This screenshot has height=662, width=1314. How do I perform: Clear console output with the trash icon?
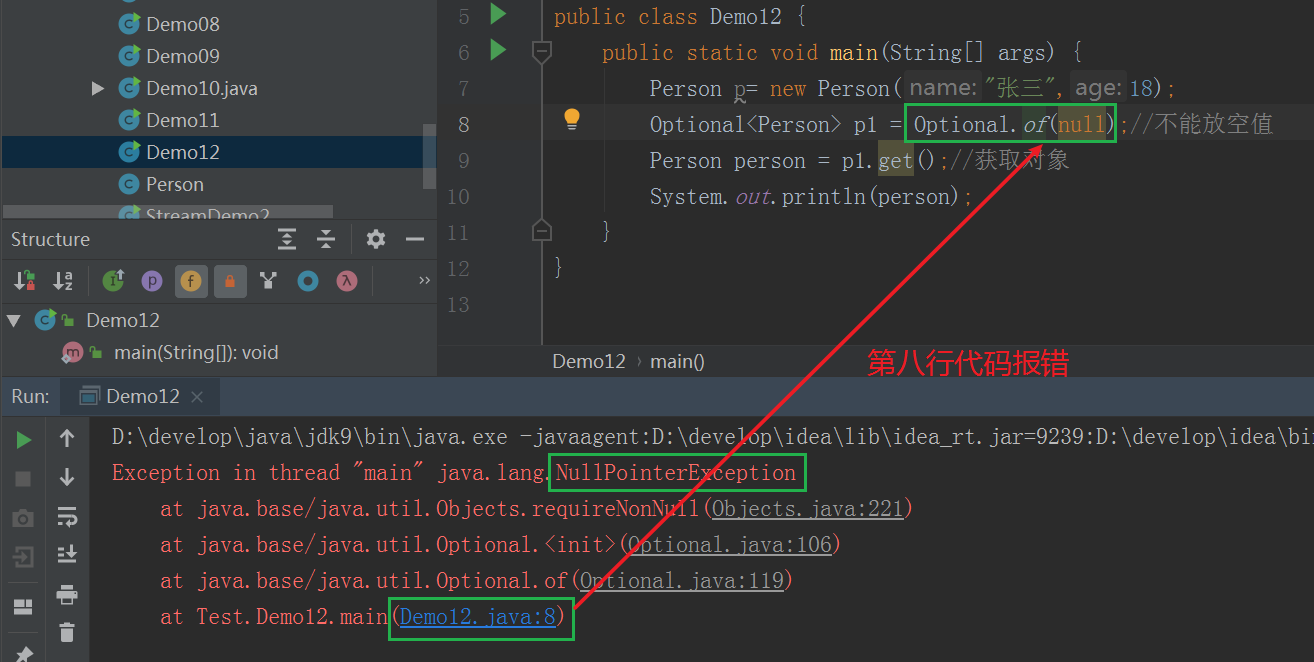click(68, 631)
